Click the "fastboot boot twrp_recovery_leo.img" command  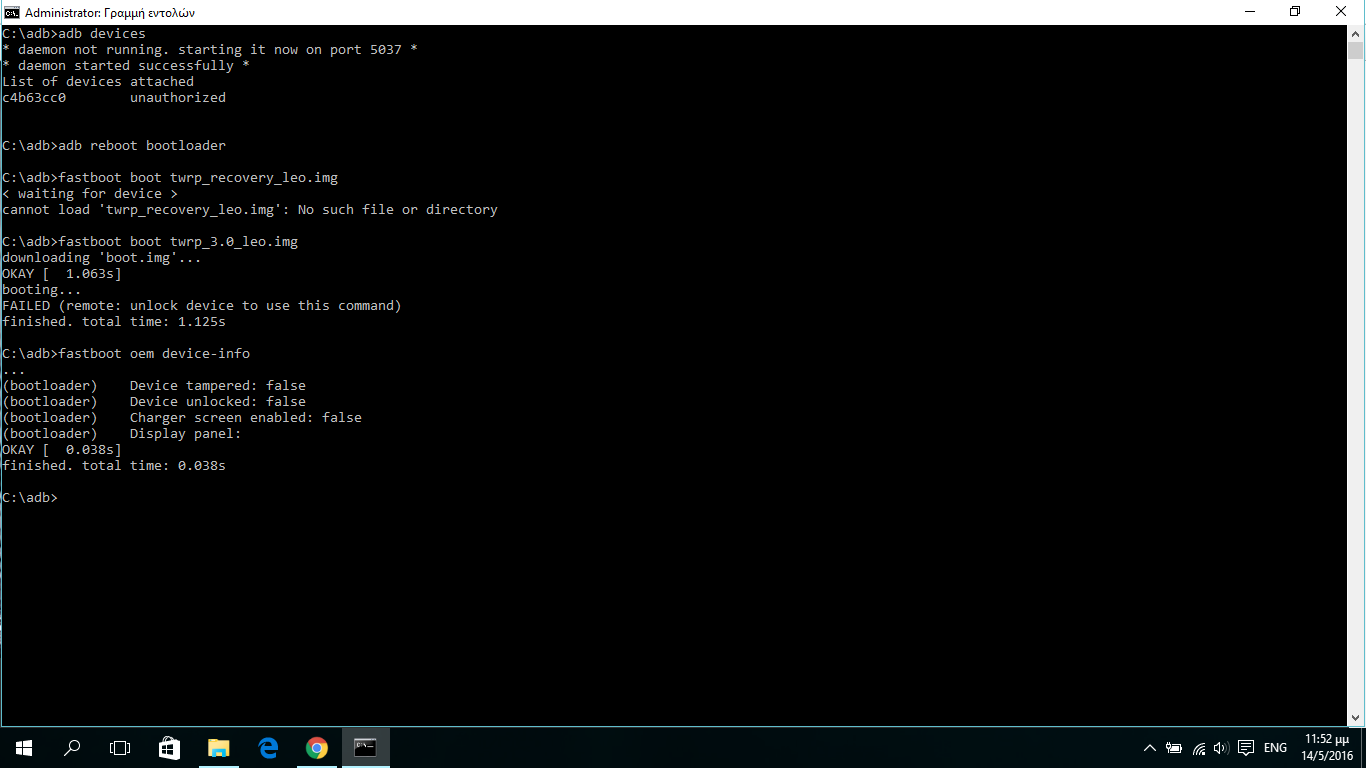[170, 178]
